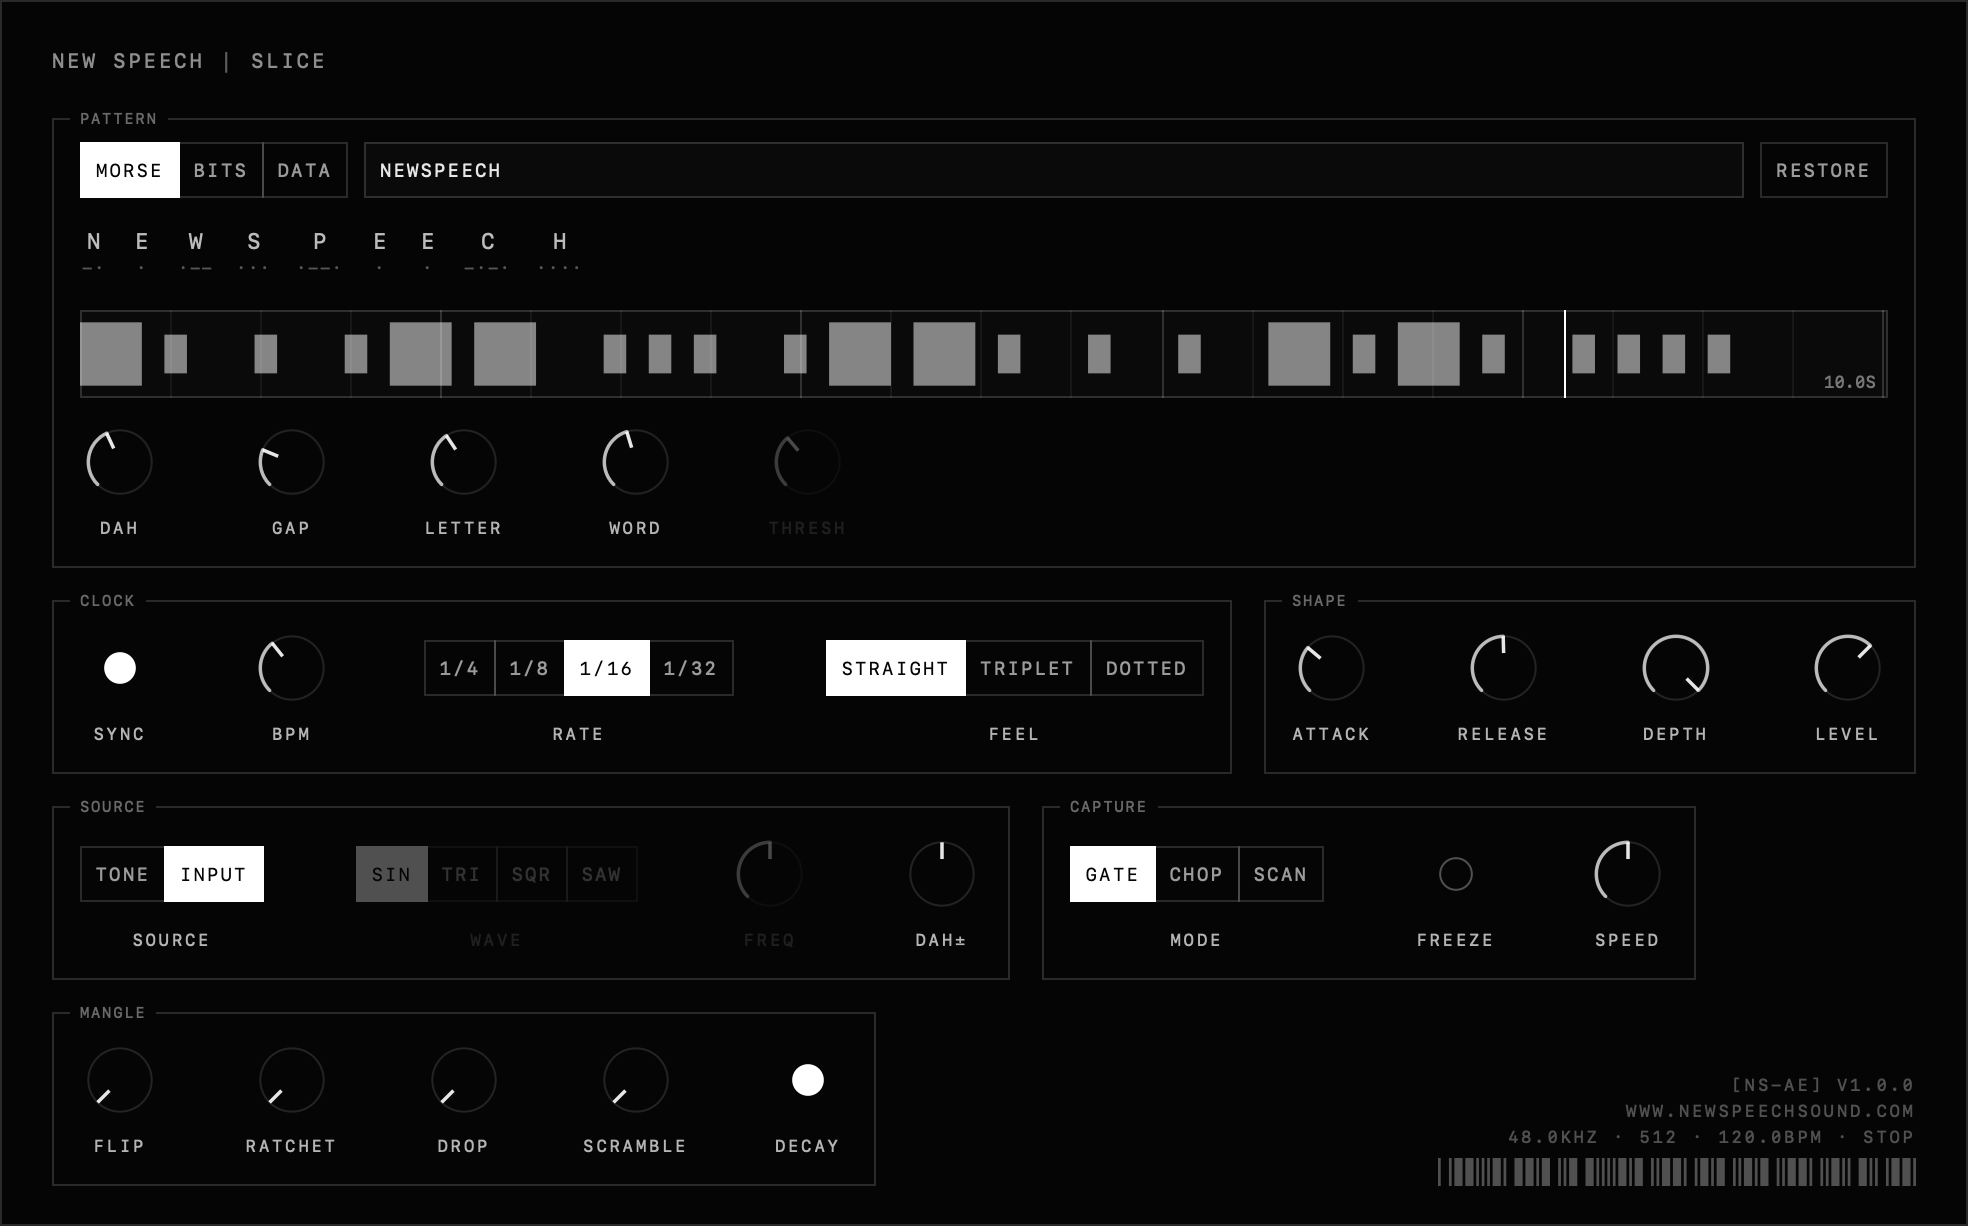Image resolution: width=1968 pixels, height=1226 pixels.
Task: Click the DEPTH knob
Action: (1676, 668)
